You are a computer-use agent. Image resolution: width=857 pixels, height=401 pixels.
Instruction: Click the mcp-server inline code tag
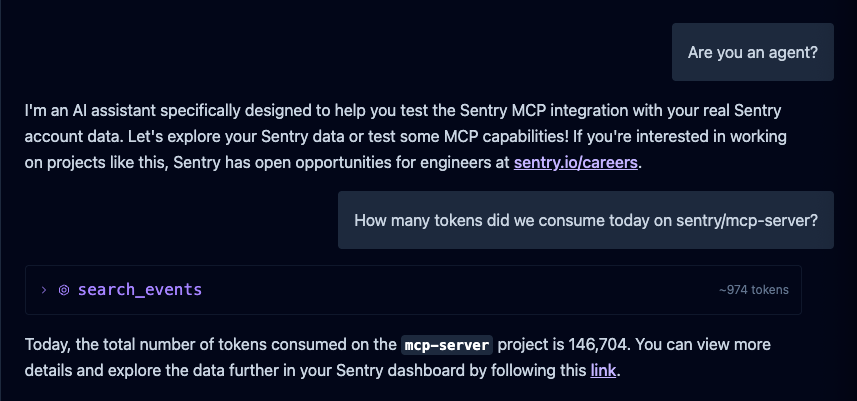[x=447, y=345]
